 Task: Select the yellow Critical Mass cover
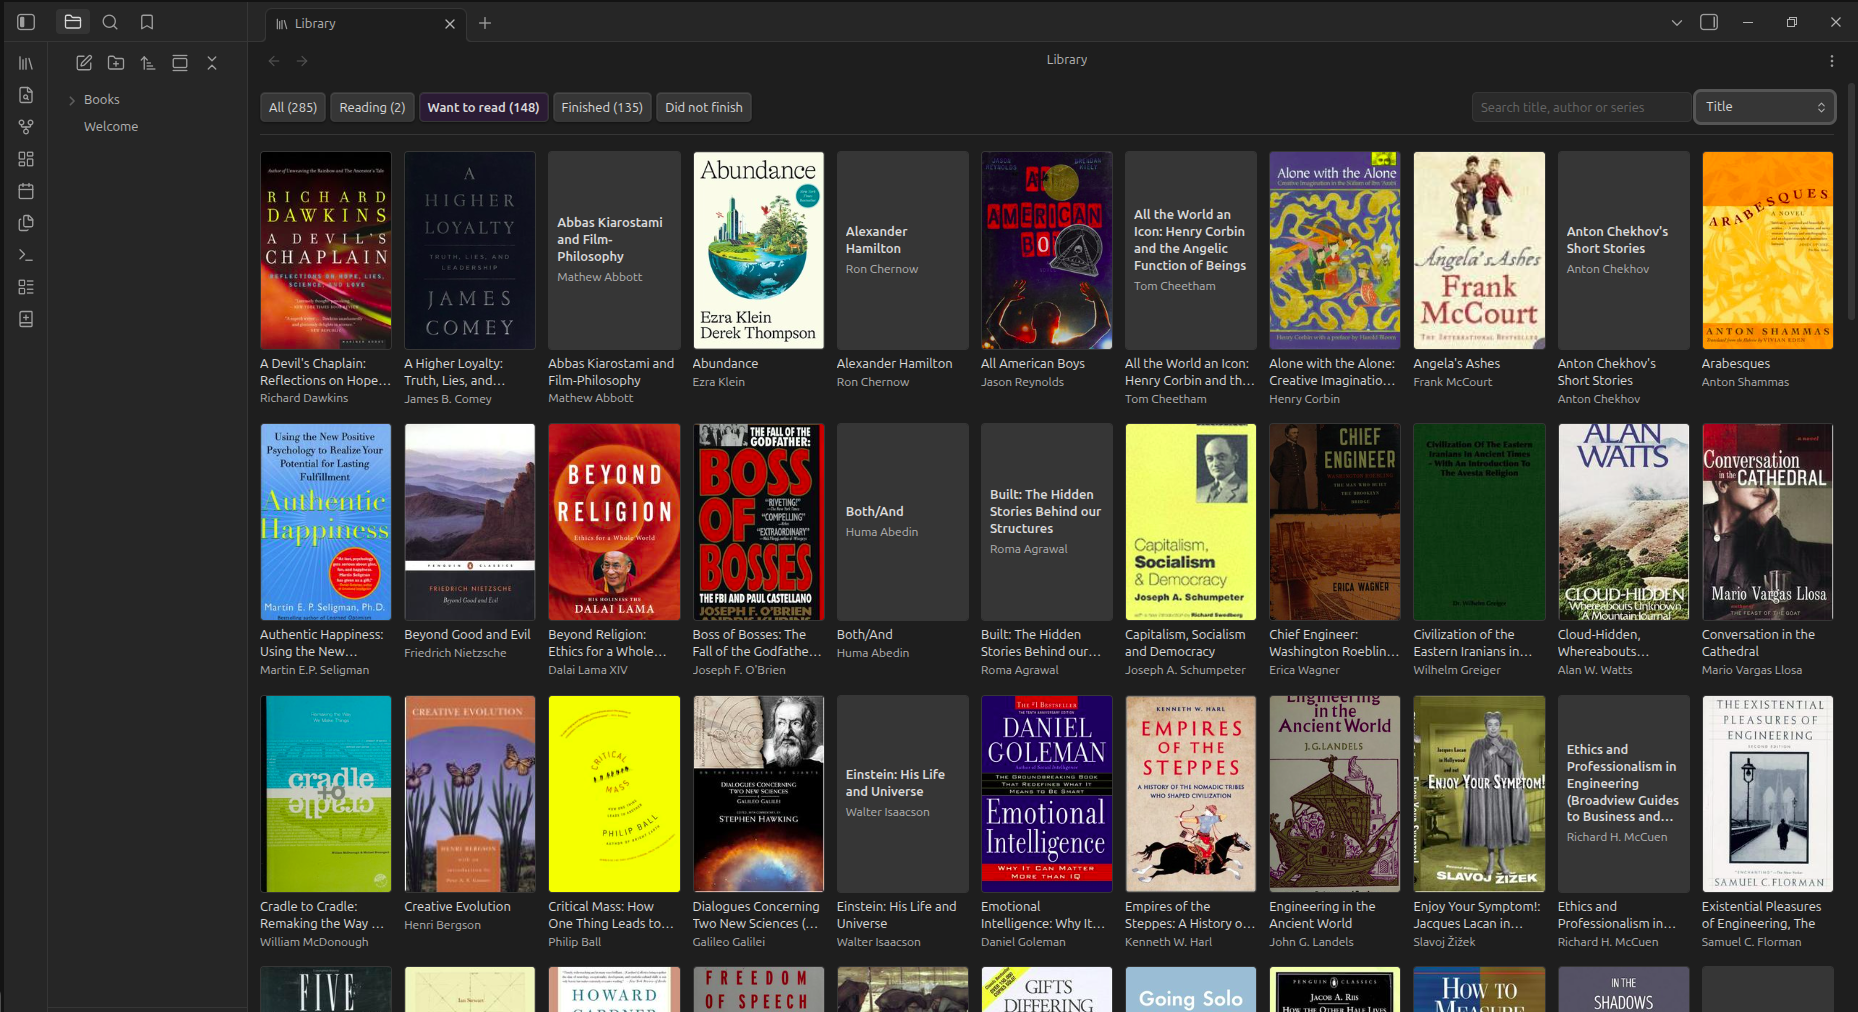click(614, 794)
